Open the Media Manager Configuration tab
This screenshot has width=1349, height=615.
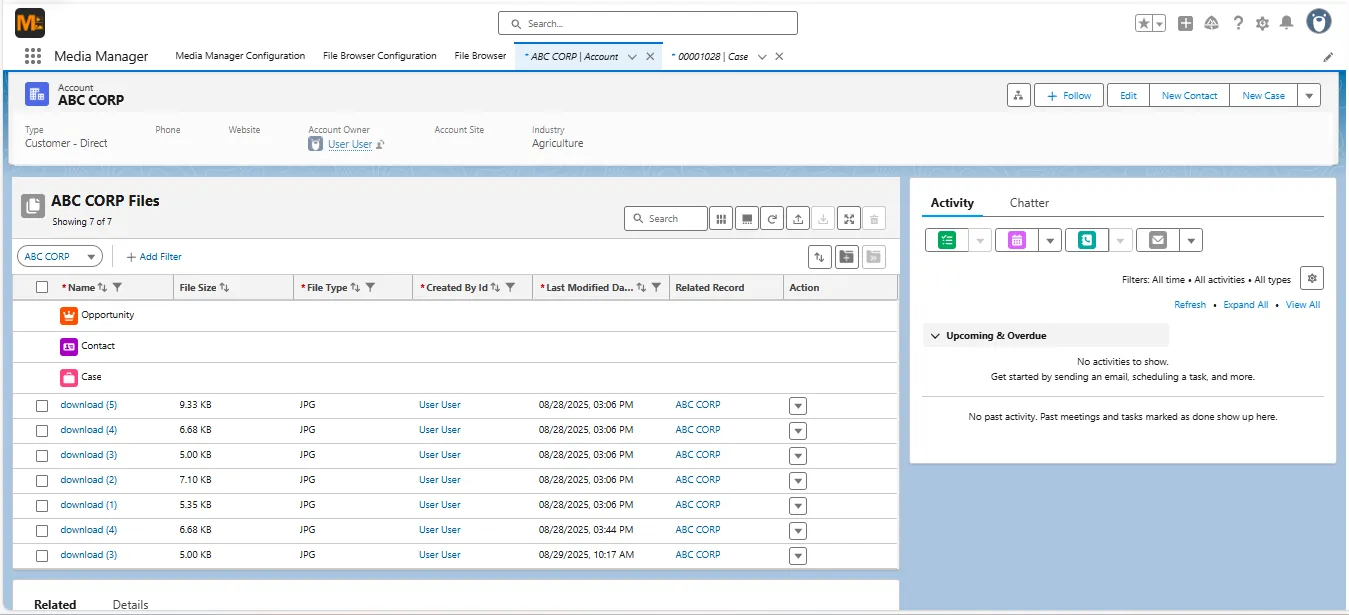pos(240,56)
